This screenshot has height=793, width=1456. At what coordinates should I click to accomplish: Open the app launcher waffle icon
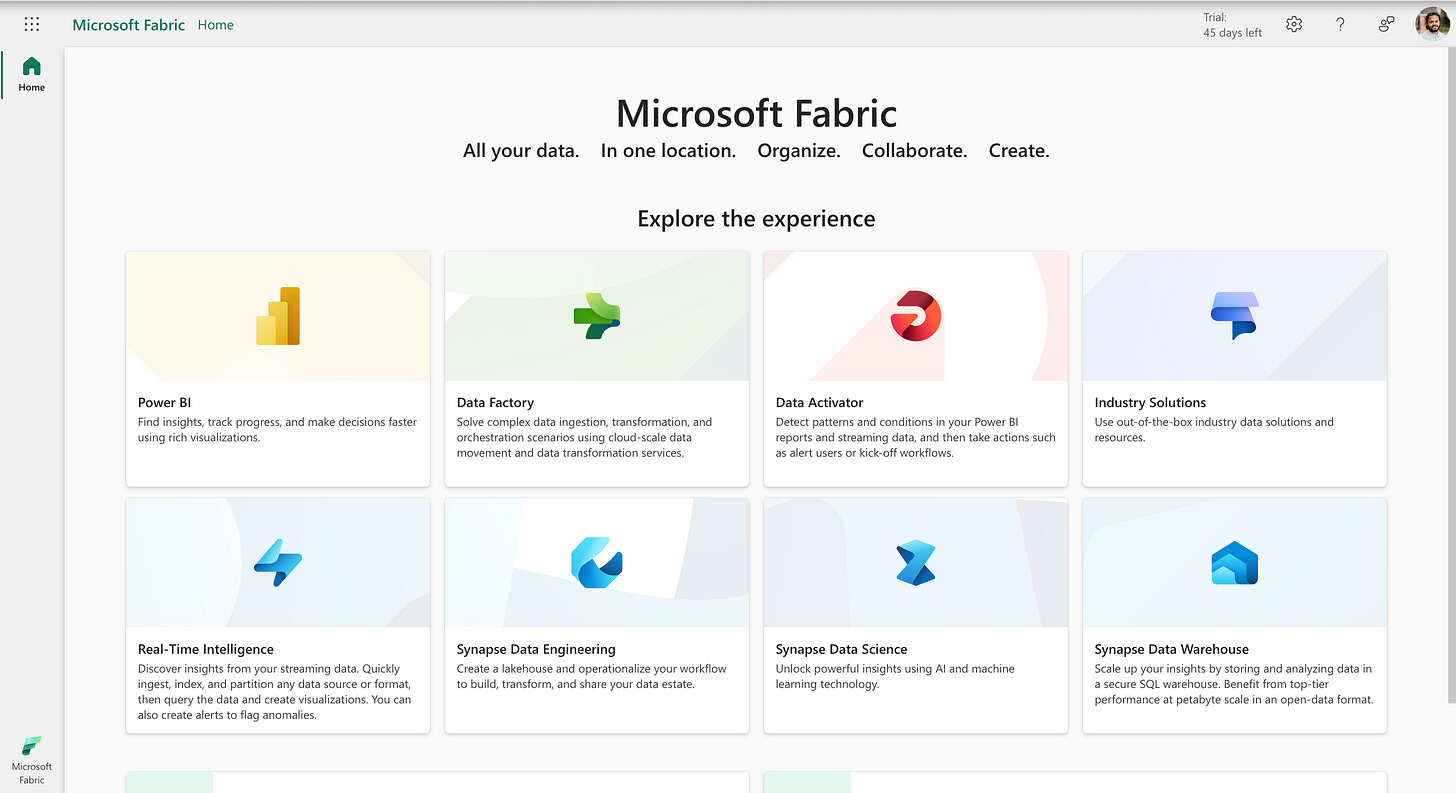(x=32, y=24)
